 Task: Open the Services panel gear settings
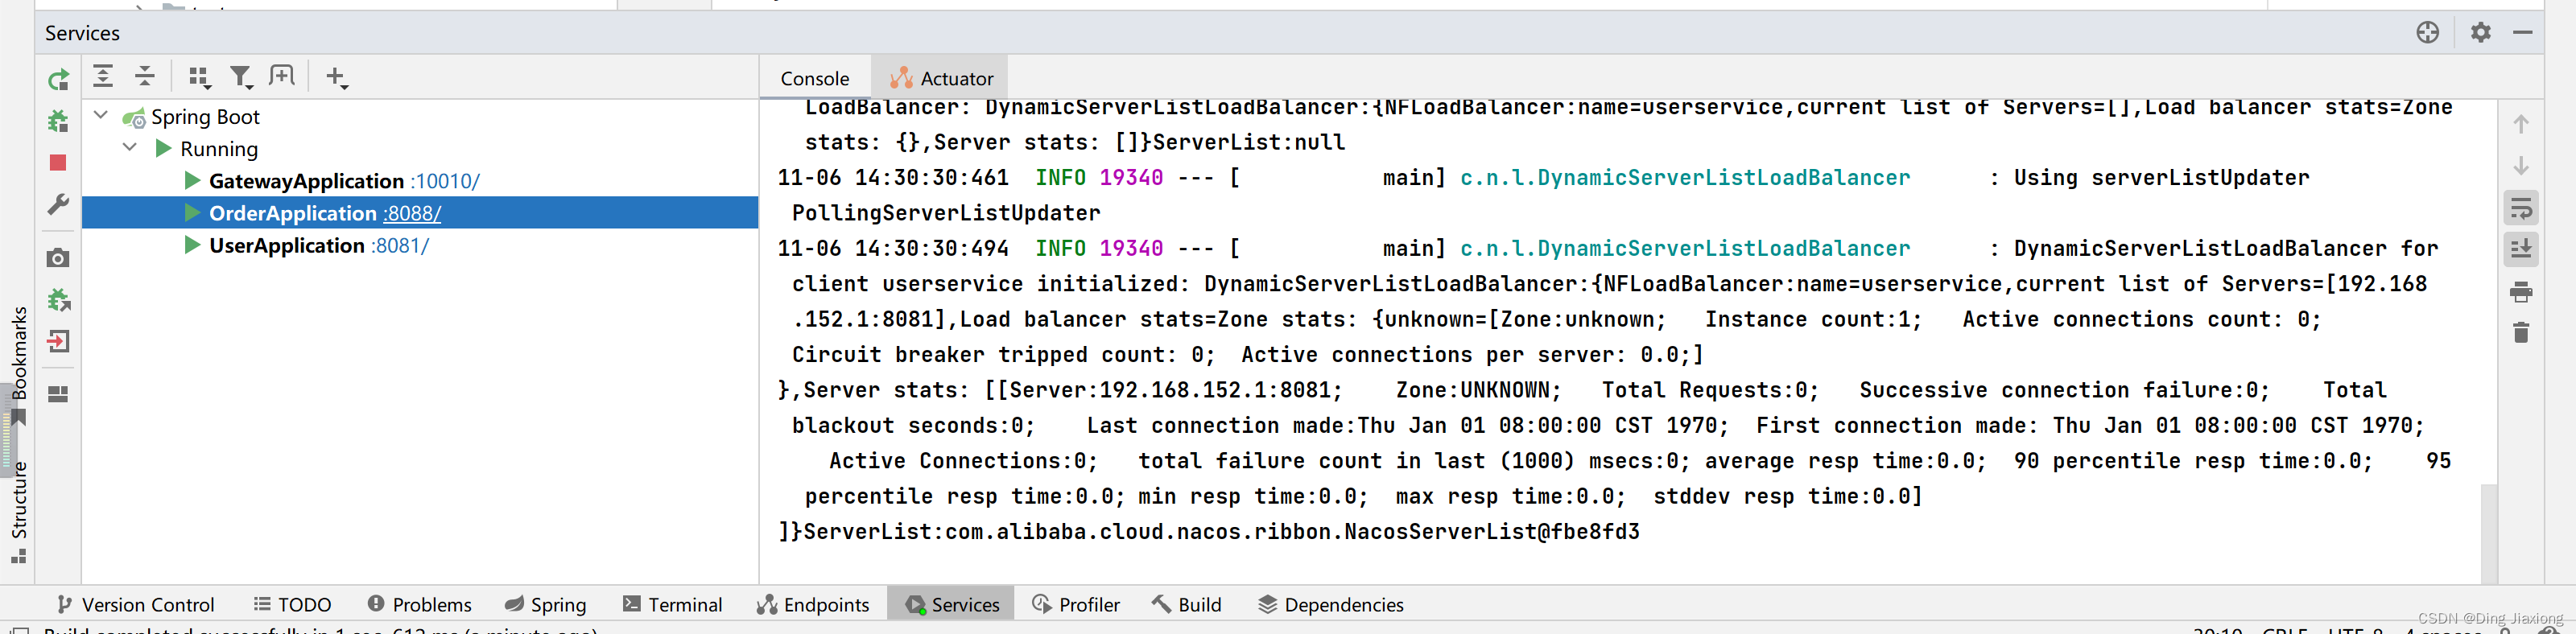[2480, 32]
